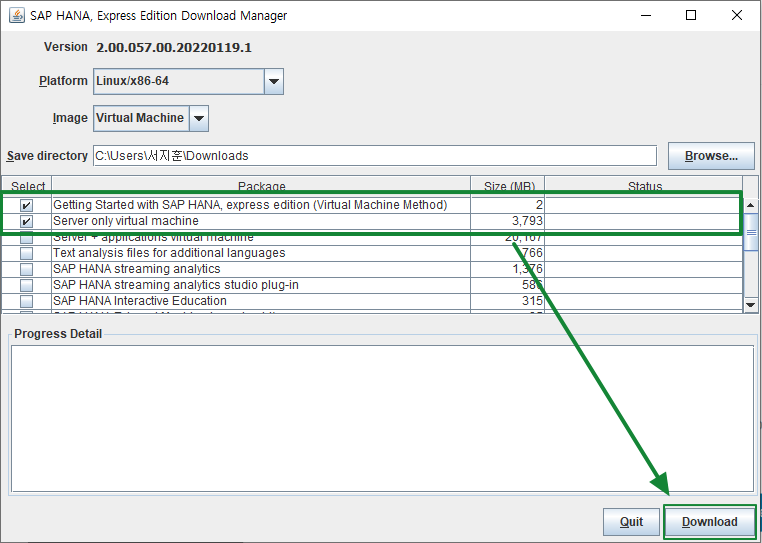762x543 pixels.
Task: Click the package list scroll-up arrow
Action: tap(751, 186)
